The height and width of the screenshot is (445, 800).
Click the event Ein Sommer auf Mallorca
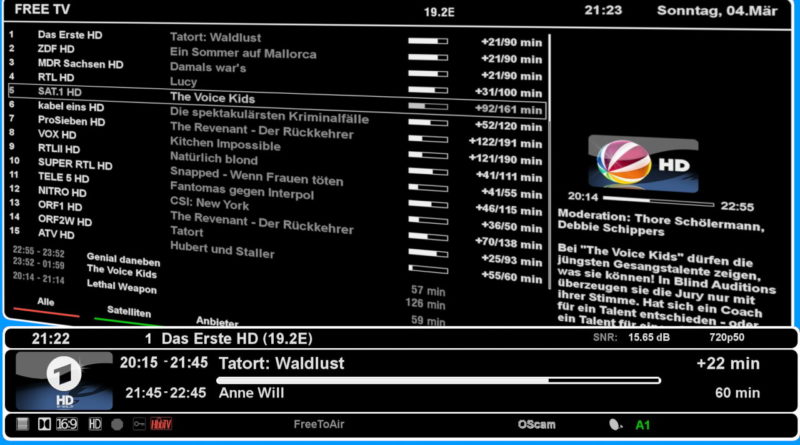tap(243, 53)
